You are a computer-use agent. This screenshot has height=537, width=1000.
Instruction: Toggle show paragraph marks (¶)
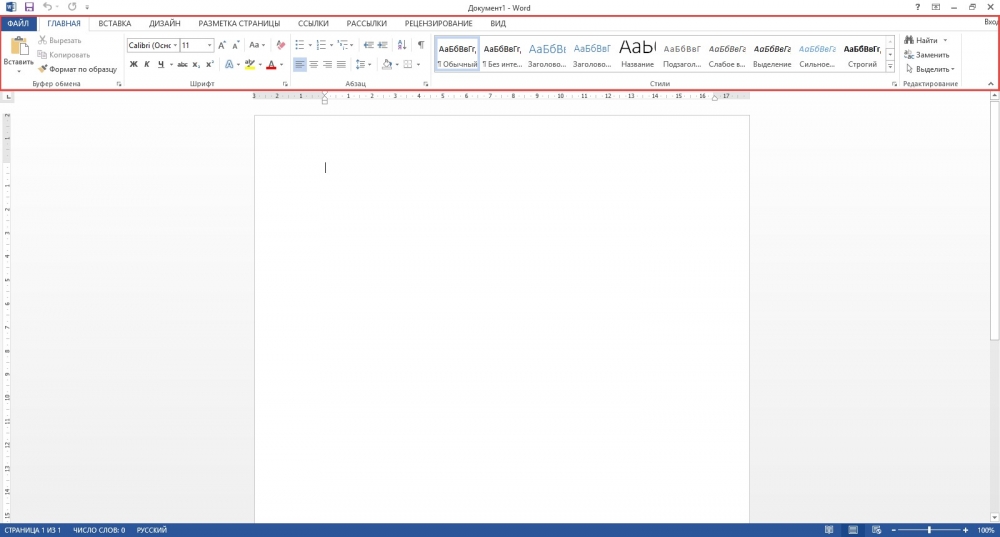coord(420,45)
